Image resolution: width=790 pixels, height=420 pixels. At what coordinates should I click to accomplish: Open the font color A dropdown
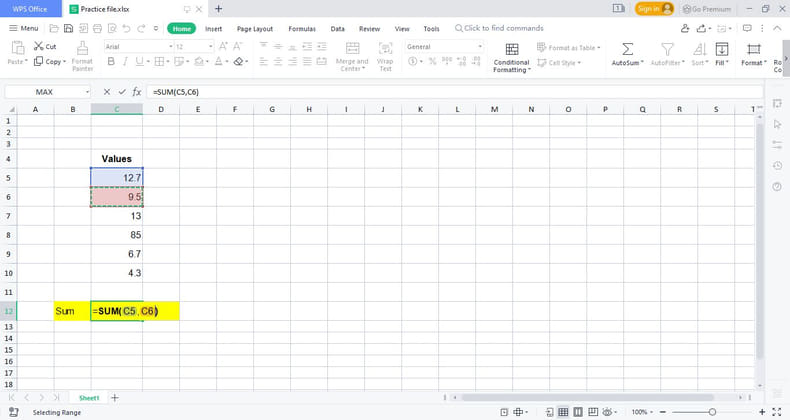coord(226,61)
